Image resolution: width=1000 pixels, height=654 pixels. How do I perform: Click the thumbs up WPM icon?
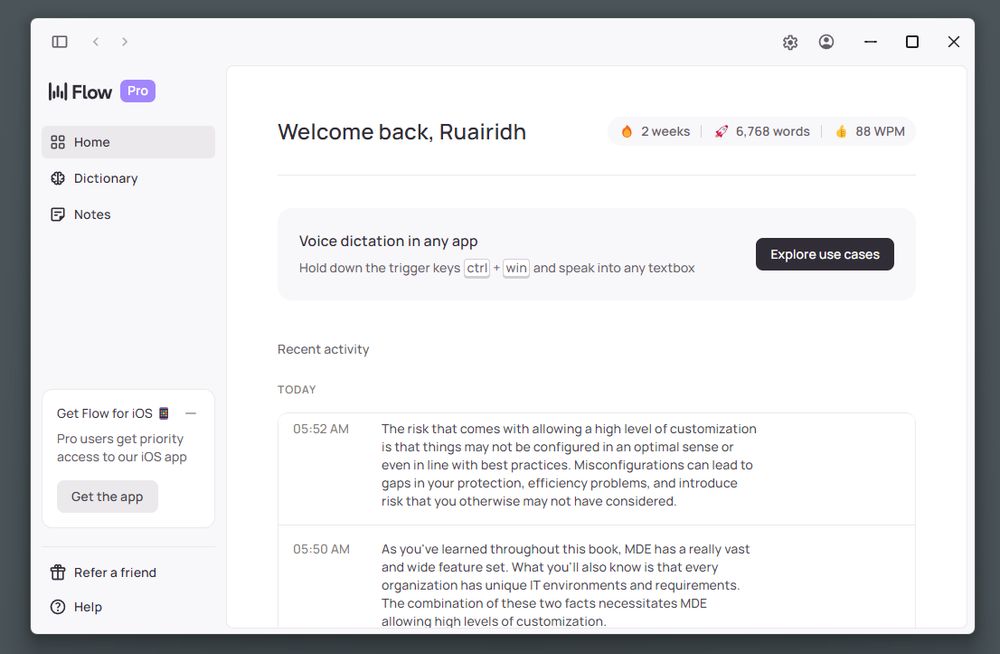841,131
